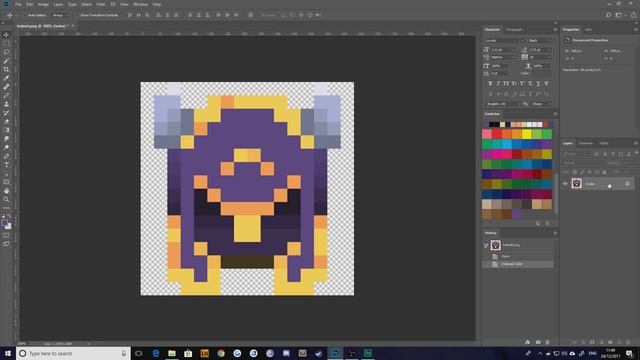The height and width of the screenshot is (360, 640).
Task: Select the Lasso tool
Action: (x=6, y=52)
